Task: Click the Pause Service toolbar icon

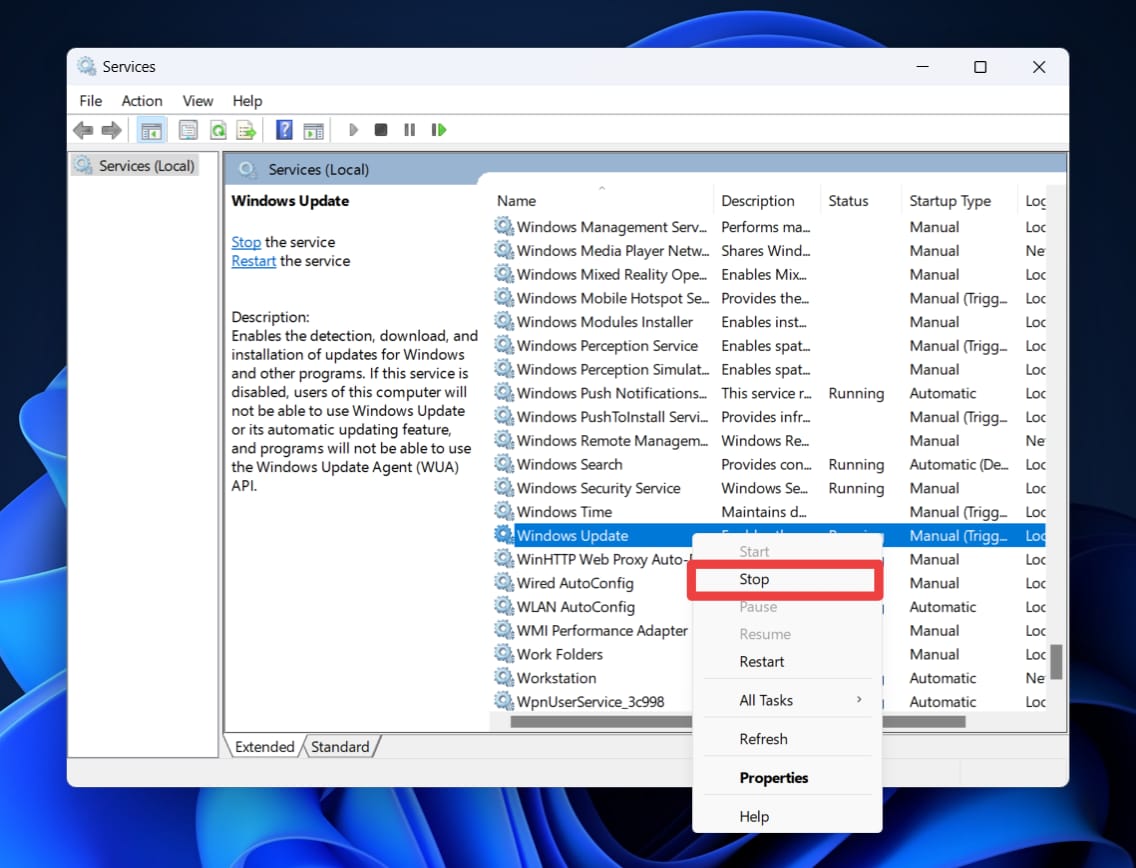Action: 409,130
